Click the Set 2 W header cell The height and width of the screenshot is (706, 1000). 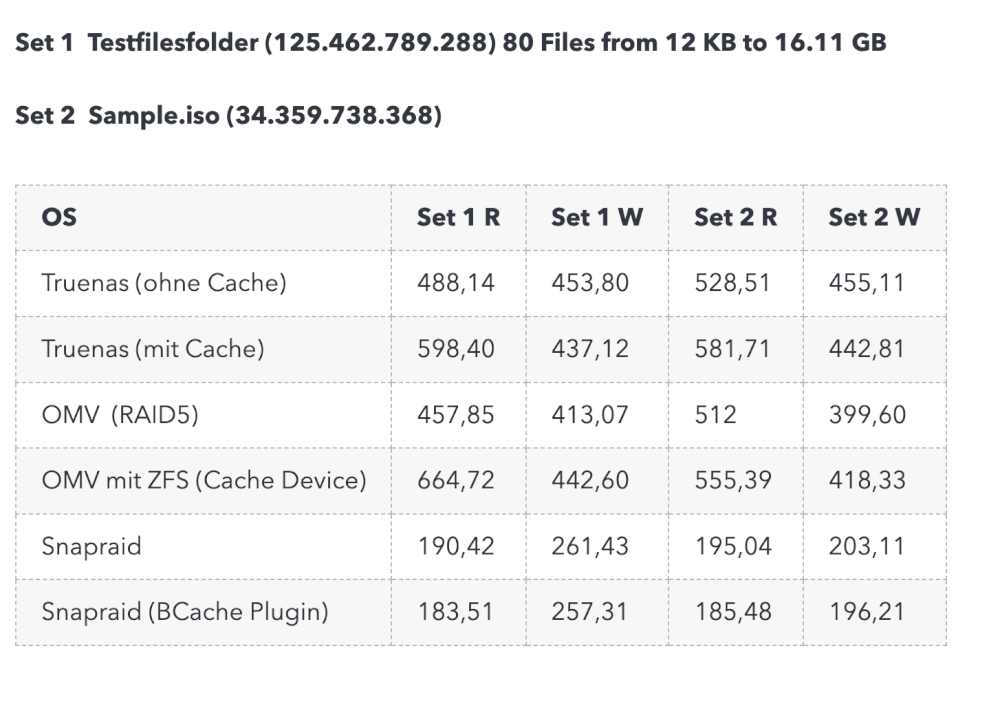pyautogui.click(x=874, y=217)
